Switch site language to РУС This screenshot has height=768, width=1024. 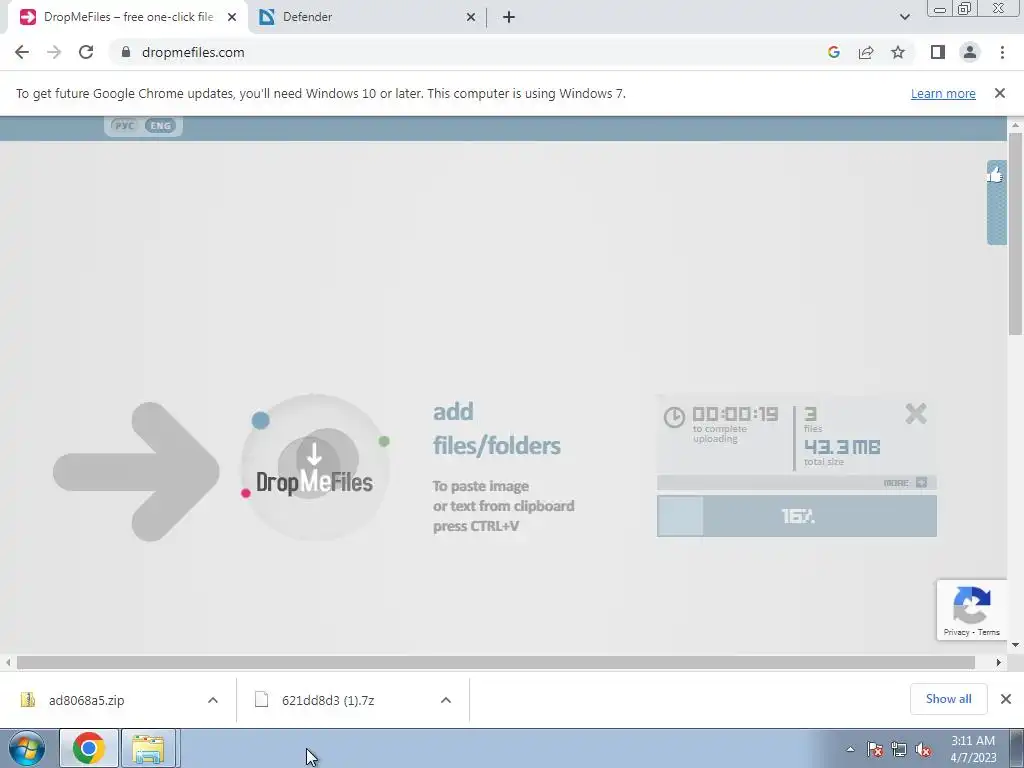[124, 125]
